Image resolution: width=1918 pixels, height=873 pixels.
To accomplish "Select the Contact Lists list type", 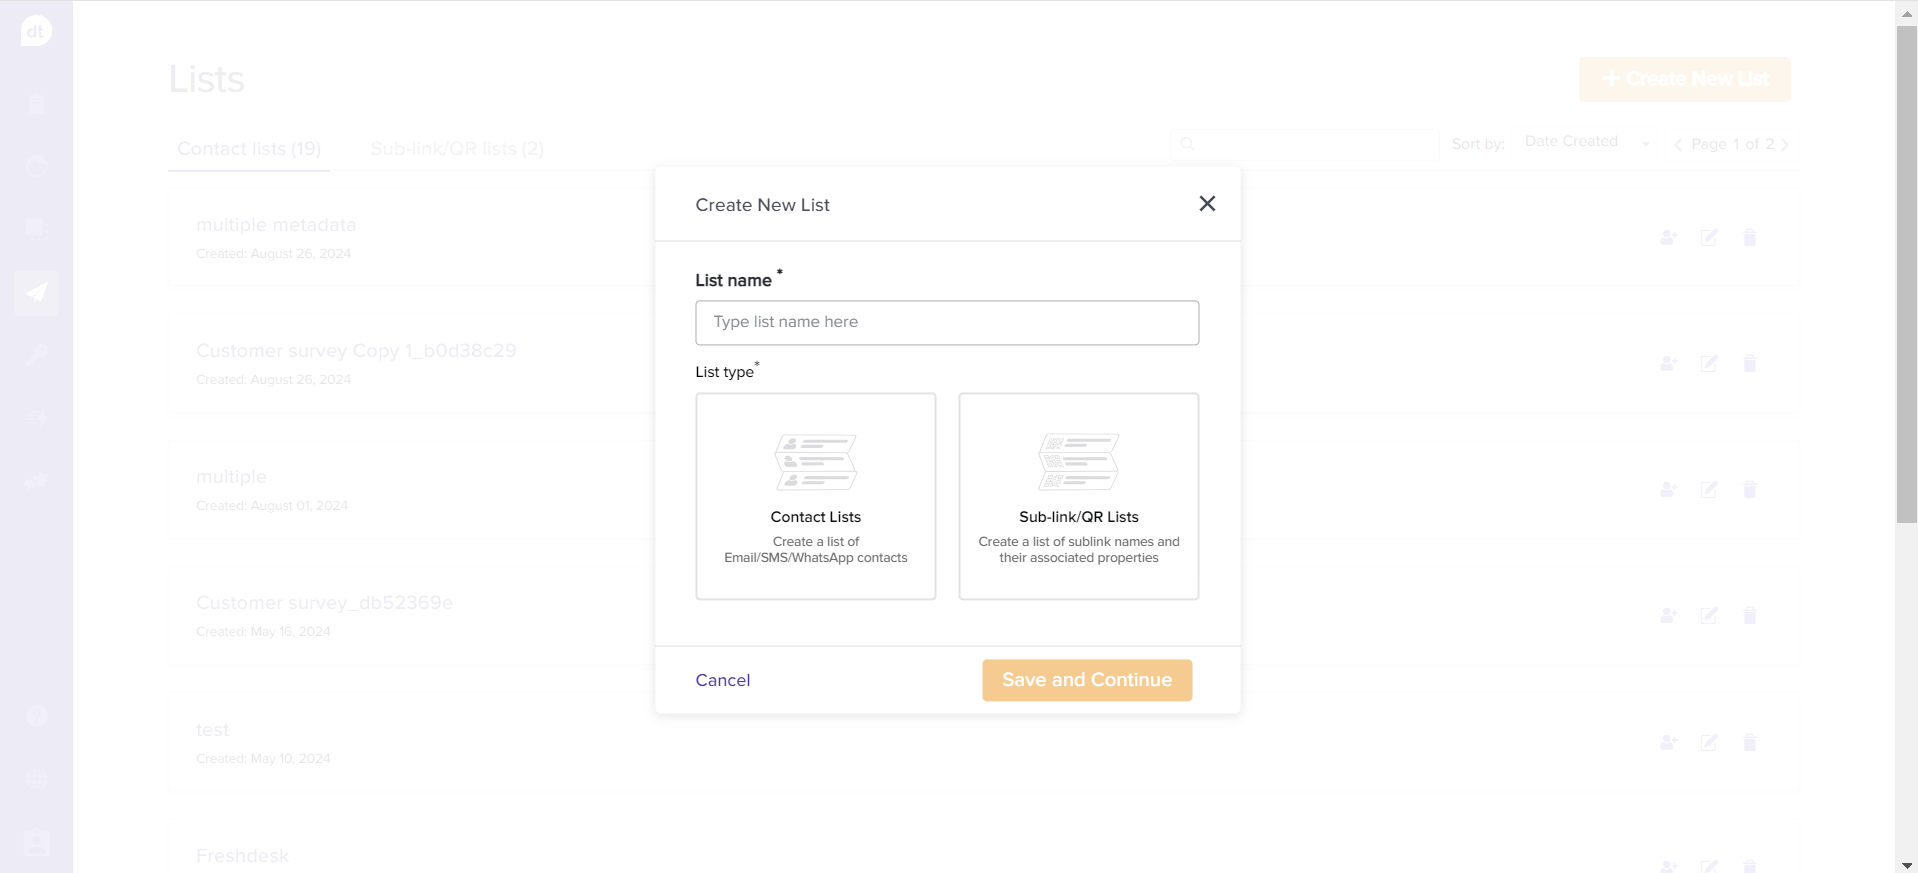I will 815,496.
